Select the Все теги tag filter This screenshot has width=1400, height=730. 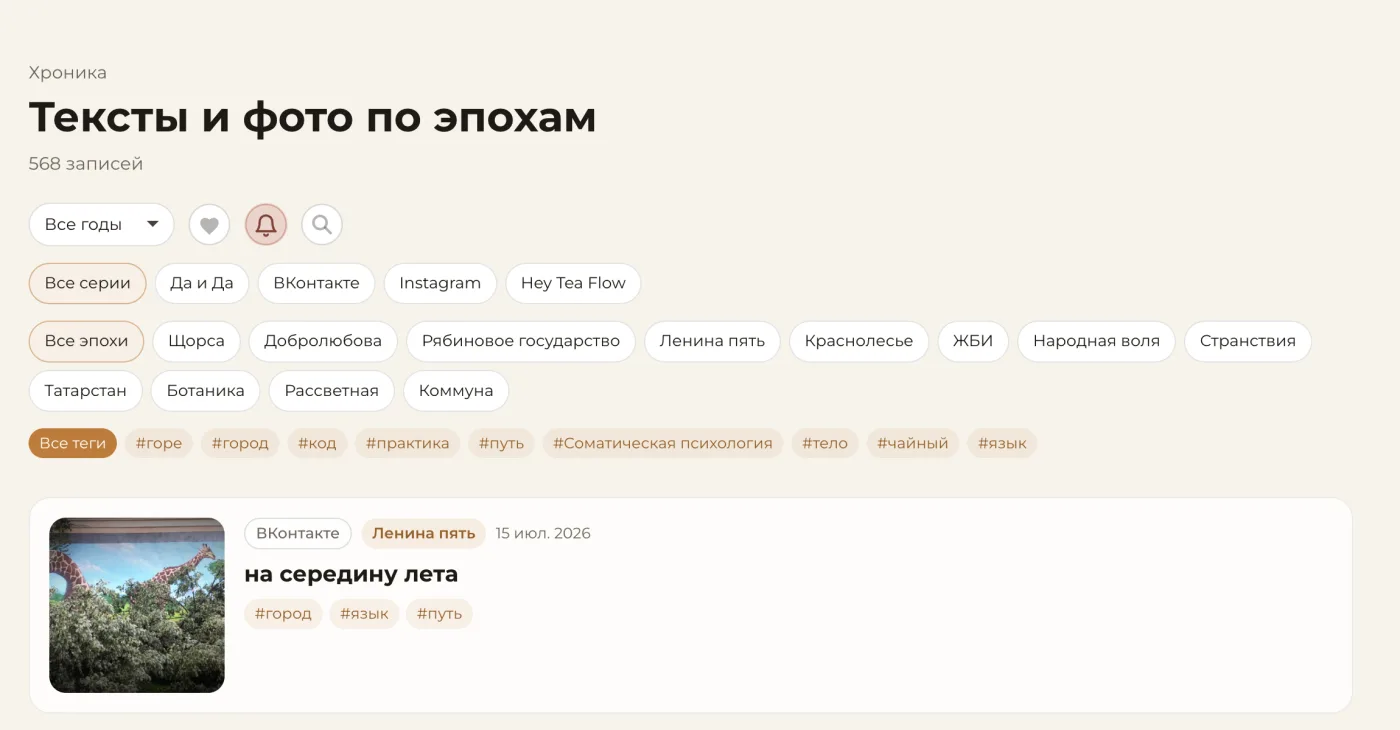[73, 443]
